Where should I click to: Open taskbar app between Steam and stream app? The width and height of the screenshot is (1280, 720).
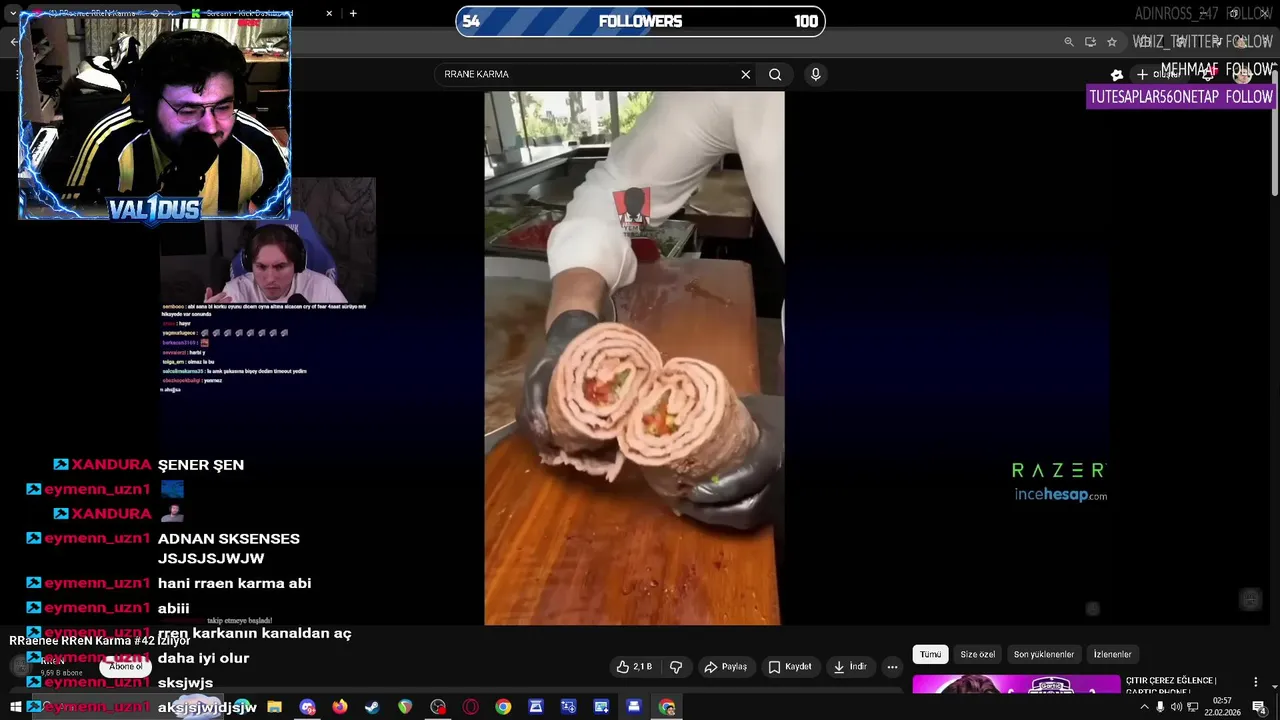tap(405, 707)
